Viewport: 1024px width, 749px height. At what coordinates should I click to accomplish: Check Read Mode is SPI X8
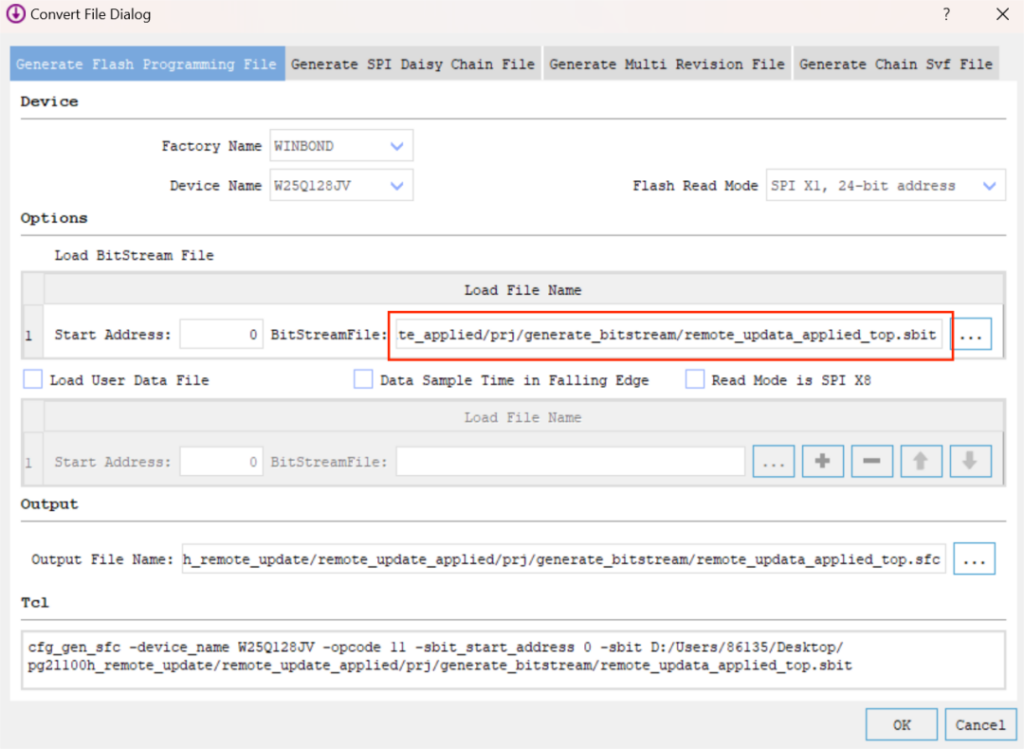(x=695, y=380)
